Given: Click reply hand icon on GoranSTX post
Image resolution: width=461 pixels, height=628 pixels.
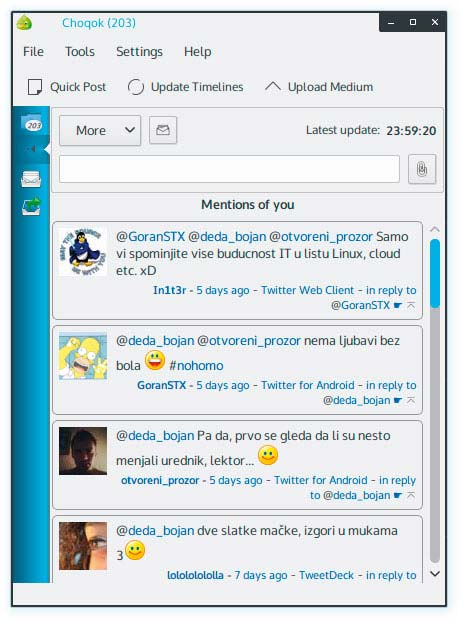Looking at the screenshot, I should coord(398,400).
